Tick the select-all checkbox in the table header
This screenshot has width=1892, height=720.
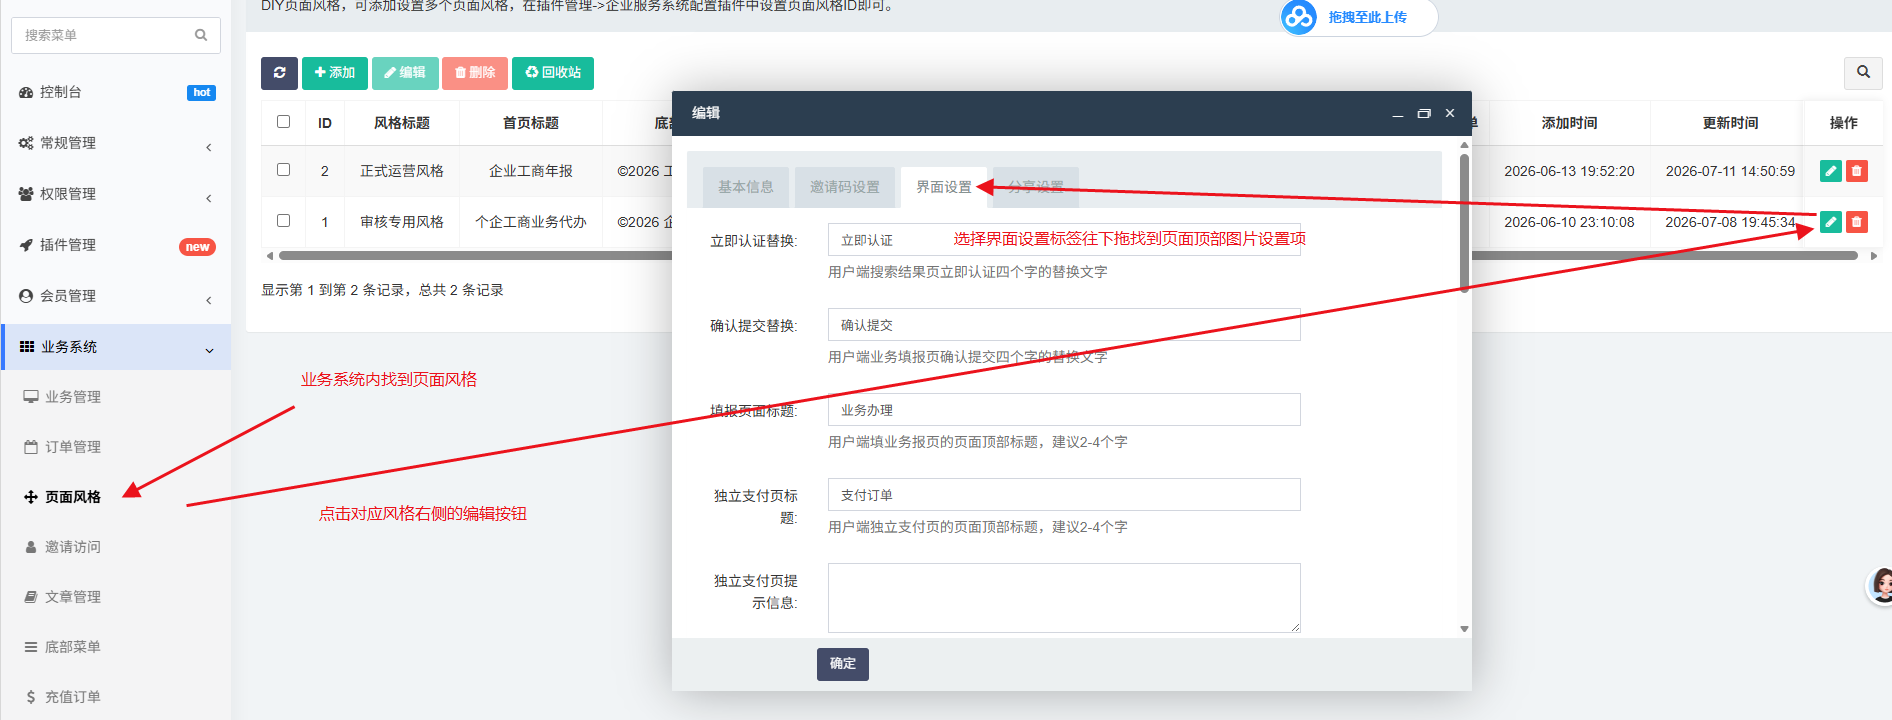tap(283, 122)
